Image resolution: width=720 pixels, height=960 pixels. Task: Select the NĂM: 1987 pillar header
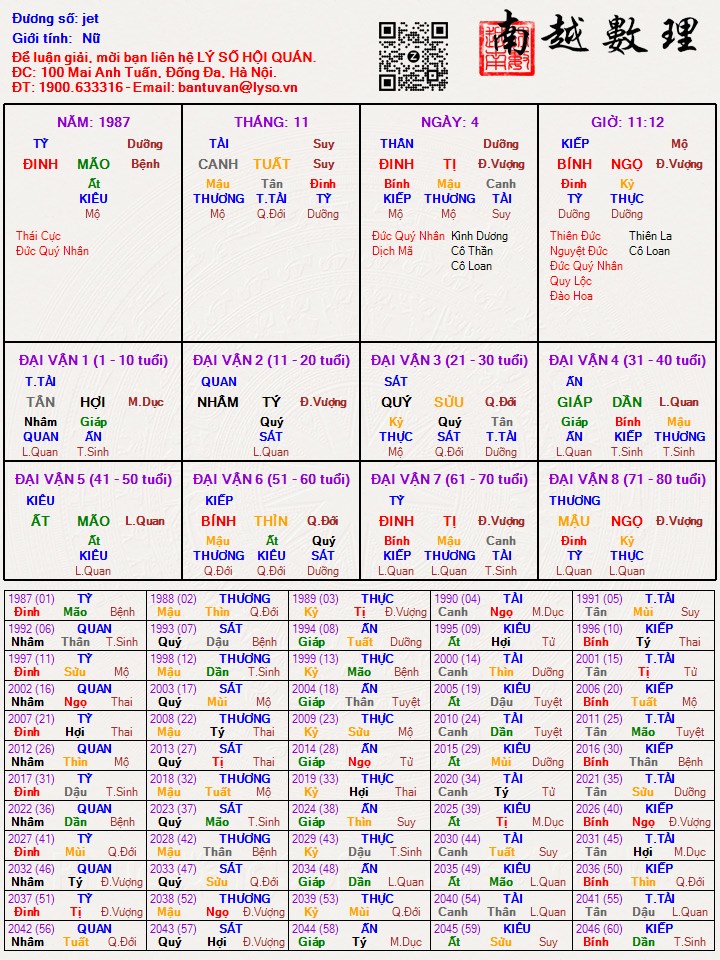93,122
